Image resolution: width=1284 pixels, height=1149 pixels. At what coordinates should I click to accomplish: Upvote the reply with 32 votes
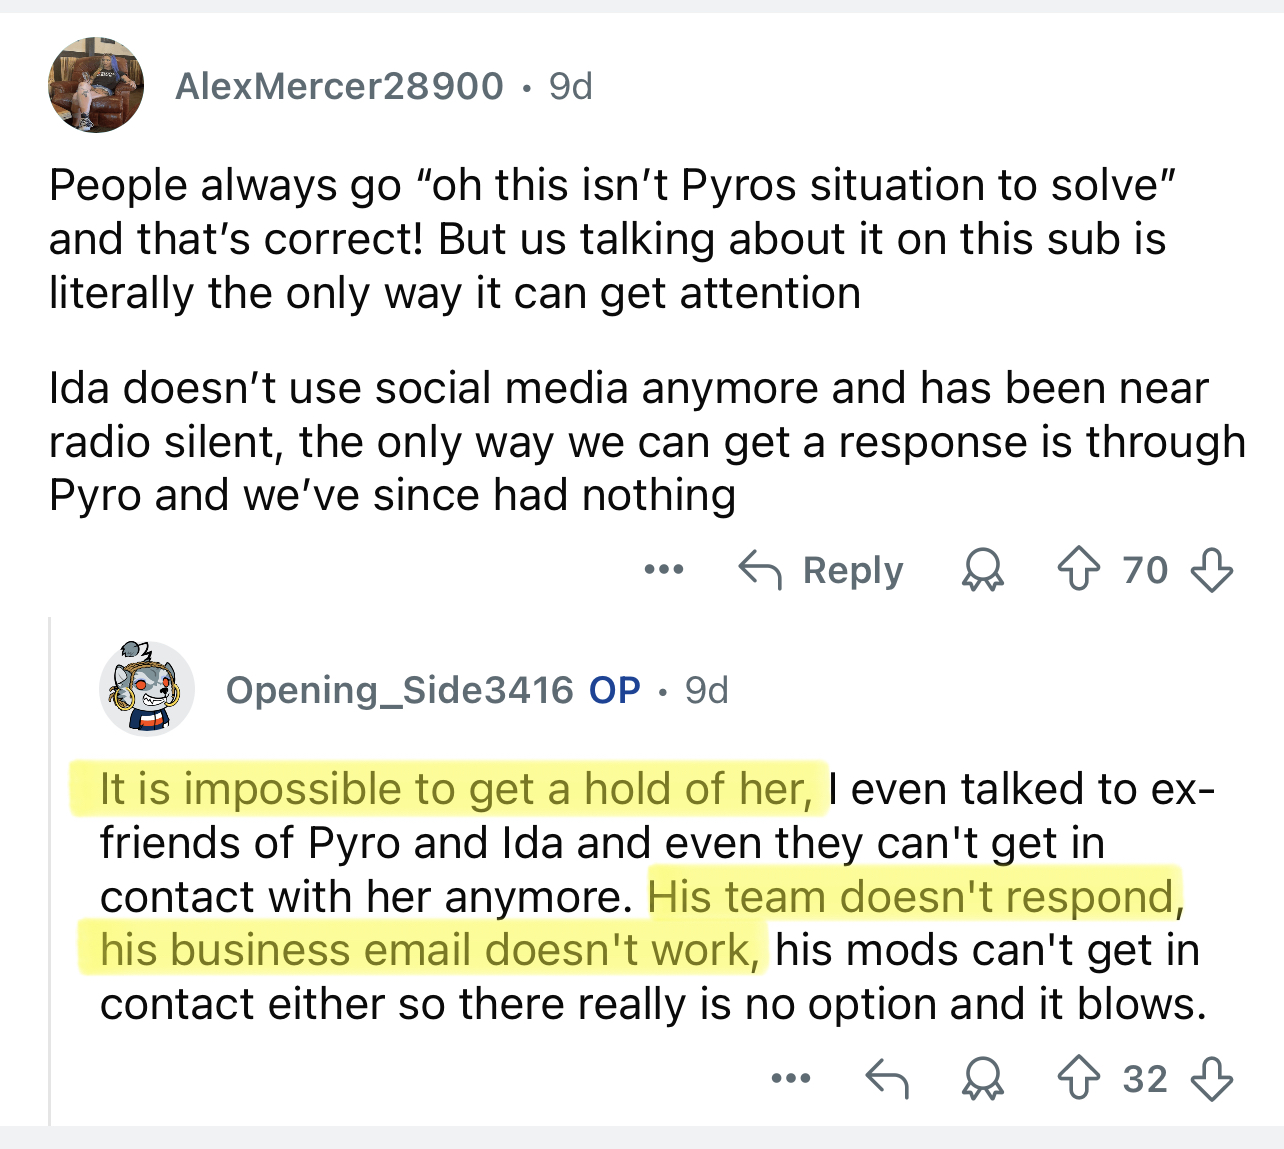(x=1078, y=1079)
